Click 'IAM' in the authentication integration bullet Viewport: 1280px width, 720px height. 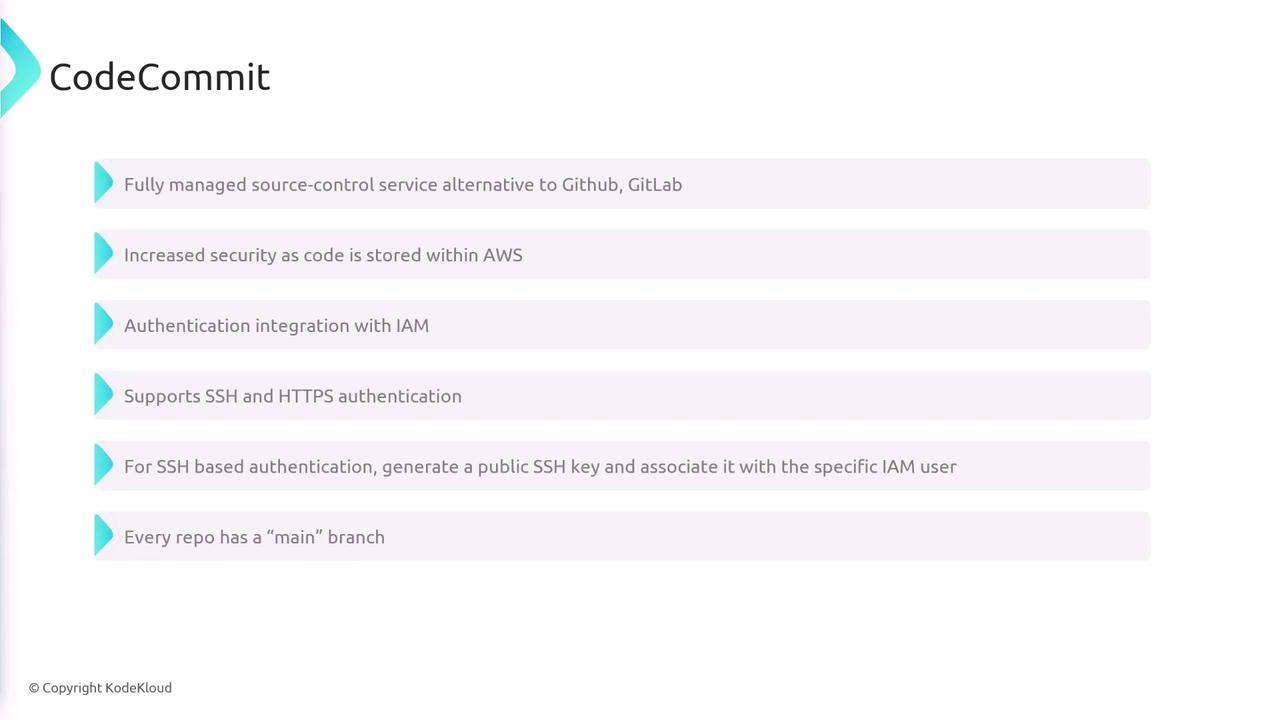coord(411,326)
